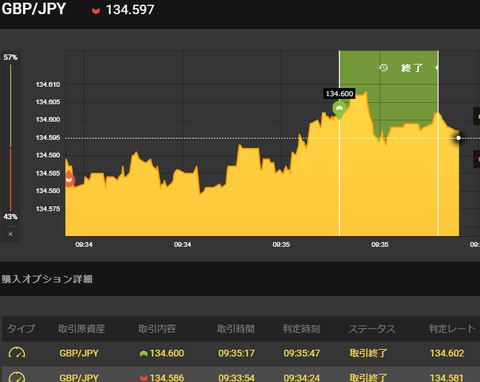Click the green portion of sentiment bar

coord(11,106)
